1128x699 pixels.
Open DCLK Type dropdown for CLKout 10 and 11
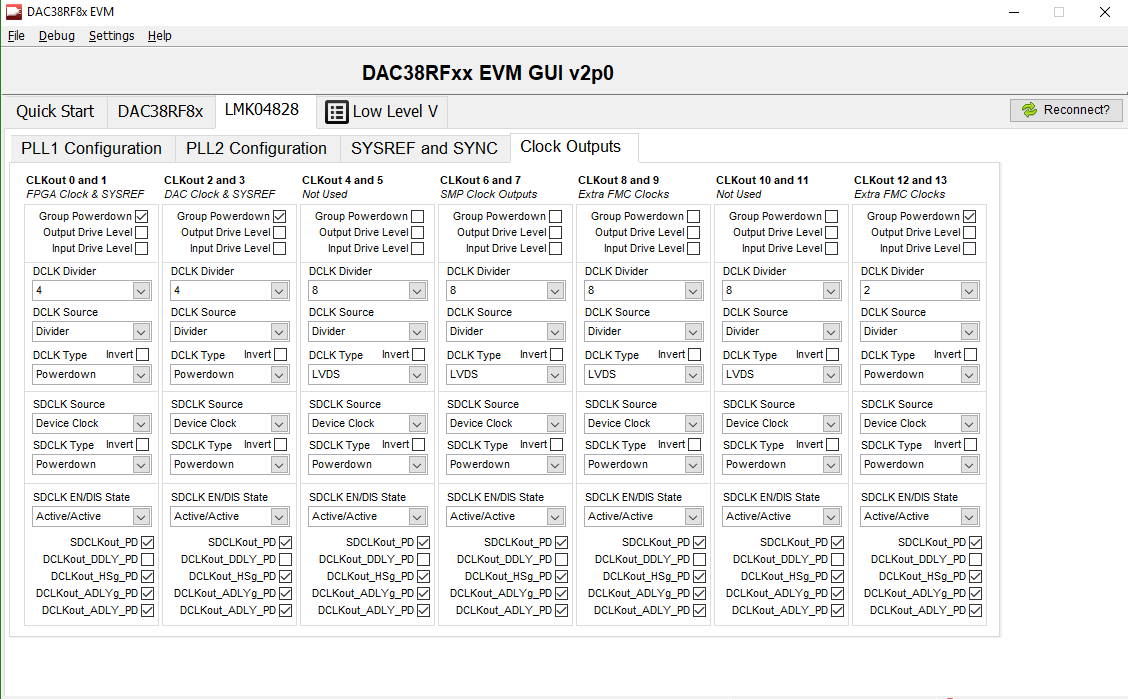coord(781,375)
